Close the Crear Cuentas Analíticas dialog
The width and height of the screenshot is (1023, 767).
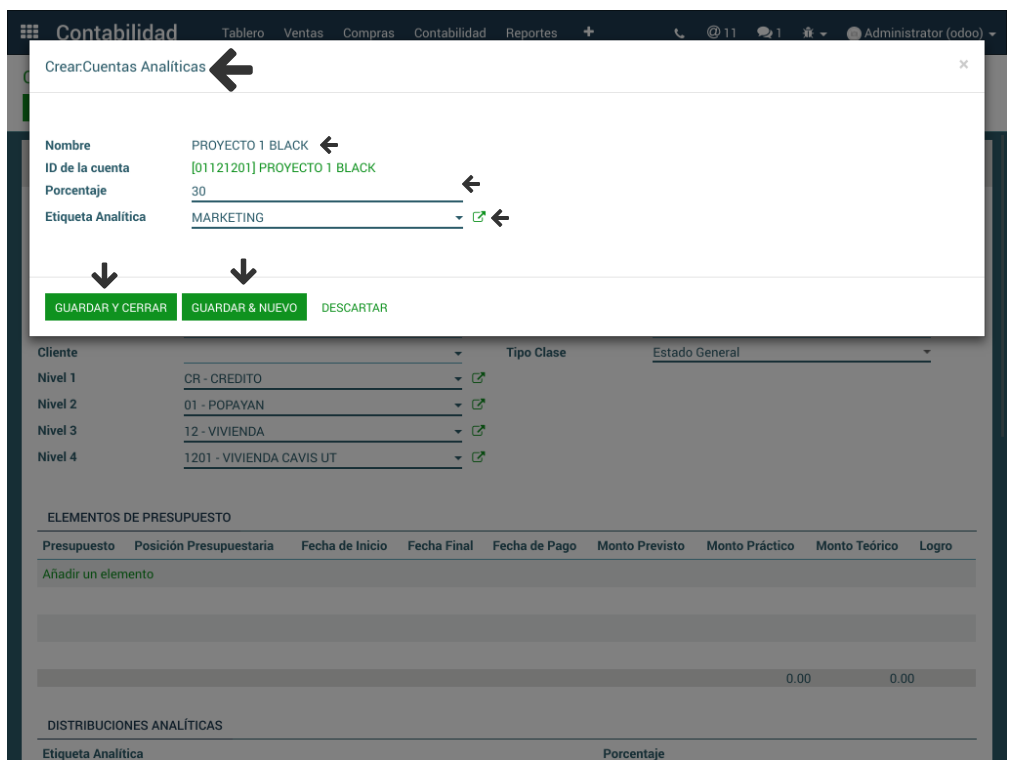click(963, 65)
